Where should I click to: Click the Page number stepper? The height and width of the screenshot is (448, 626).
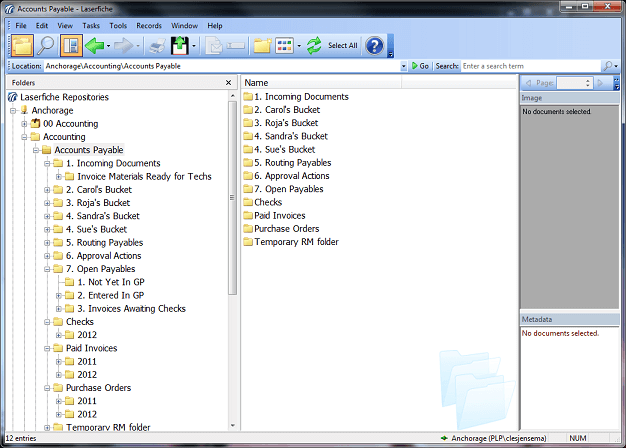[x=587, y=83]
